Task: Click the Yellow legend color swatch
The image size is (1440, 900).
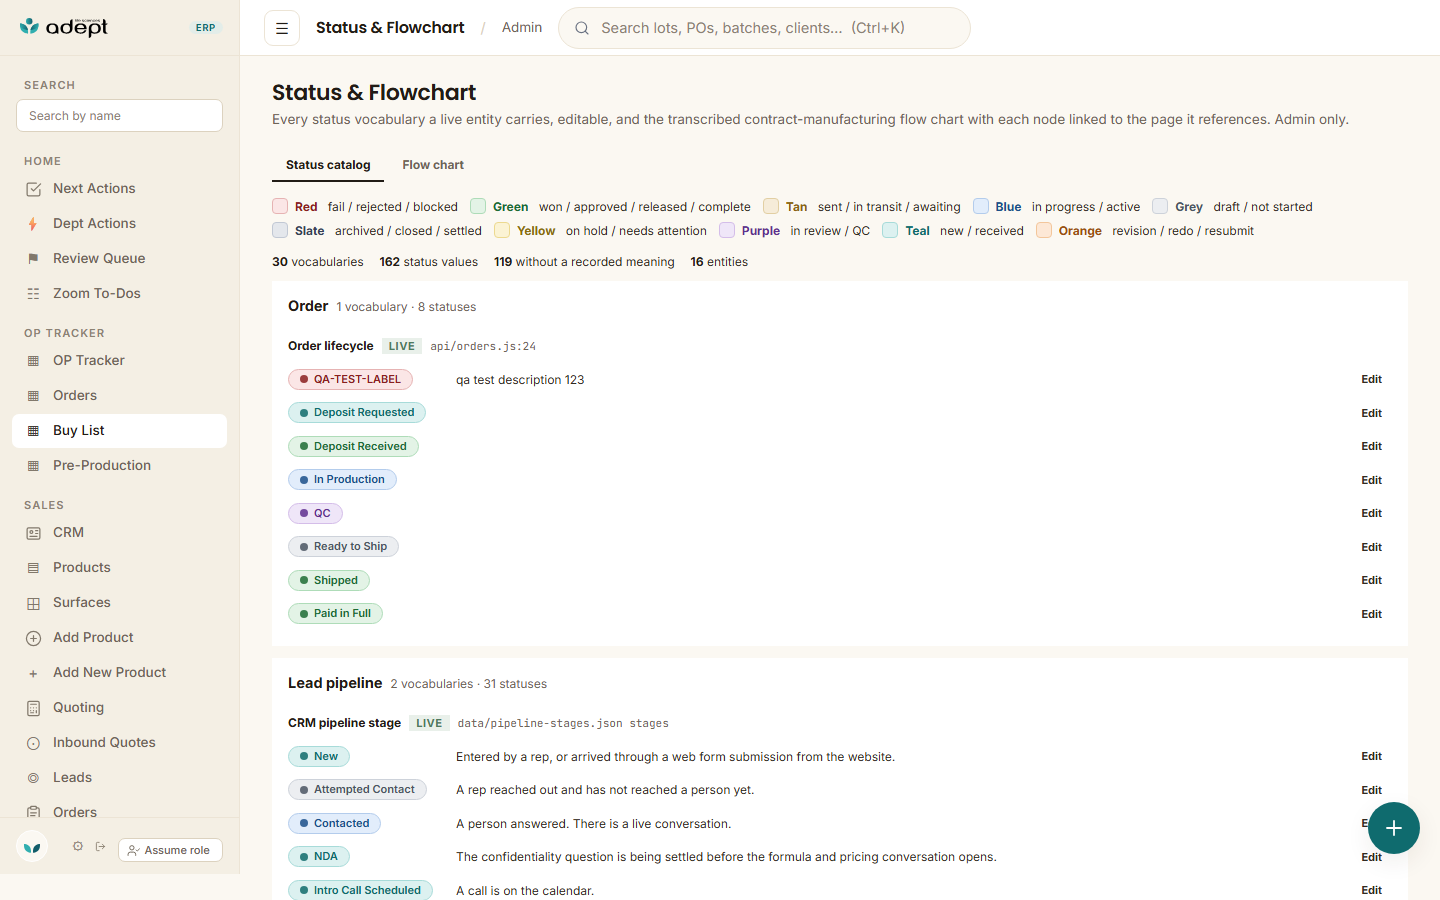Action: point(502,230)
